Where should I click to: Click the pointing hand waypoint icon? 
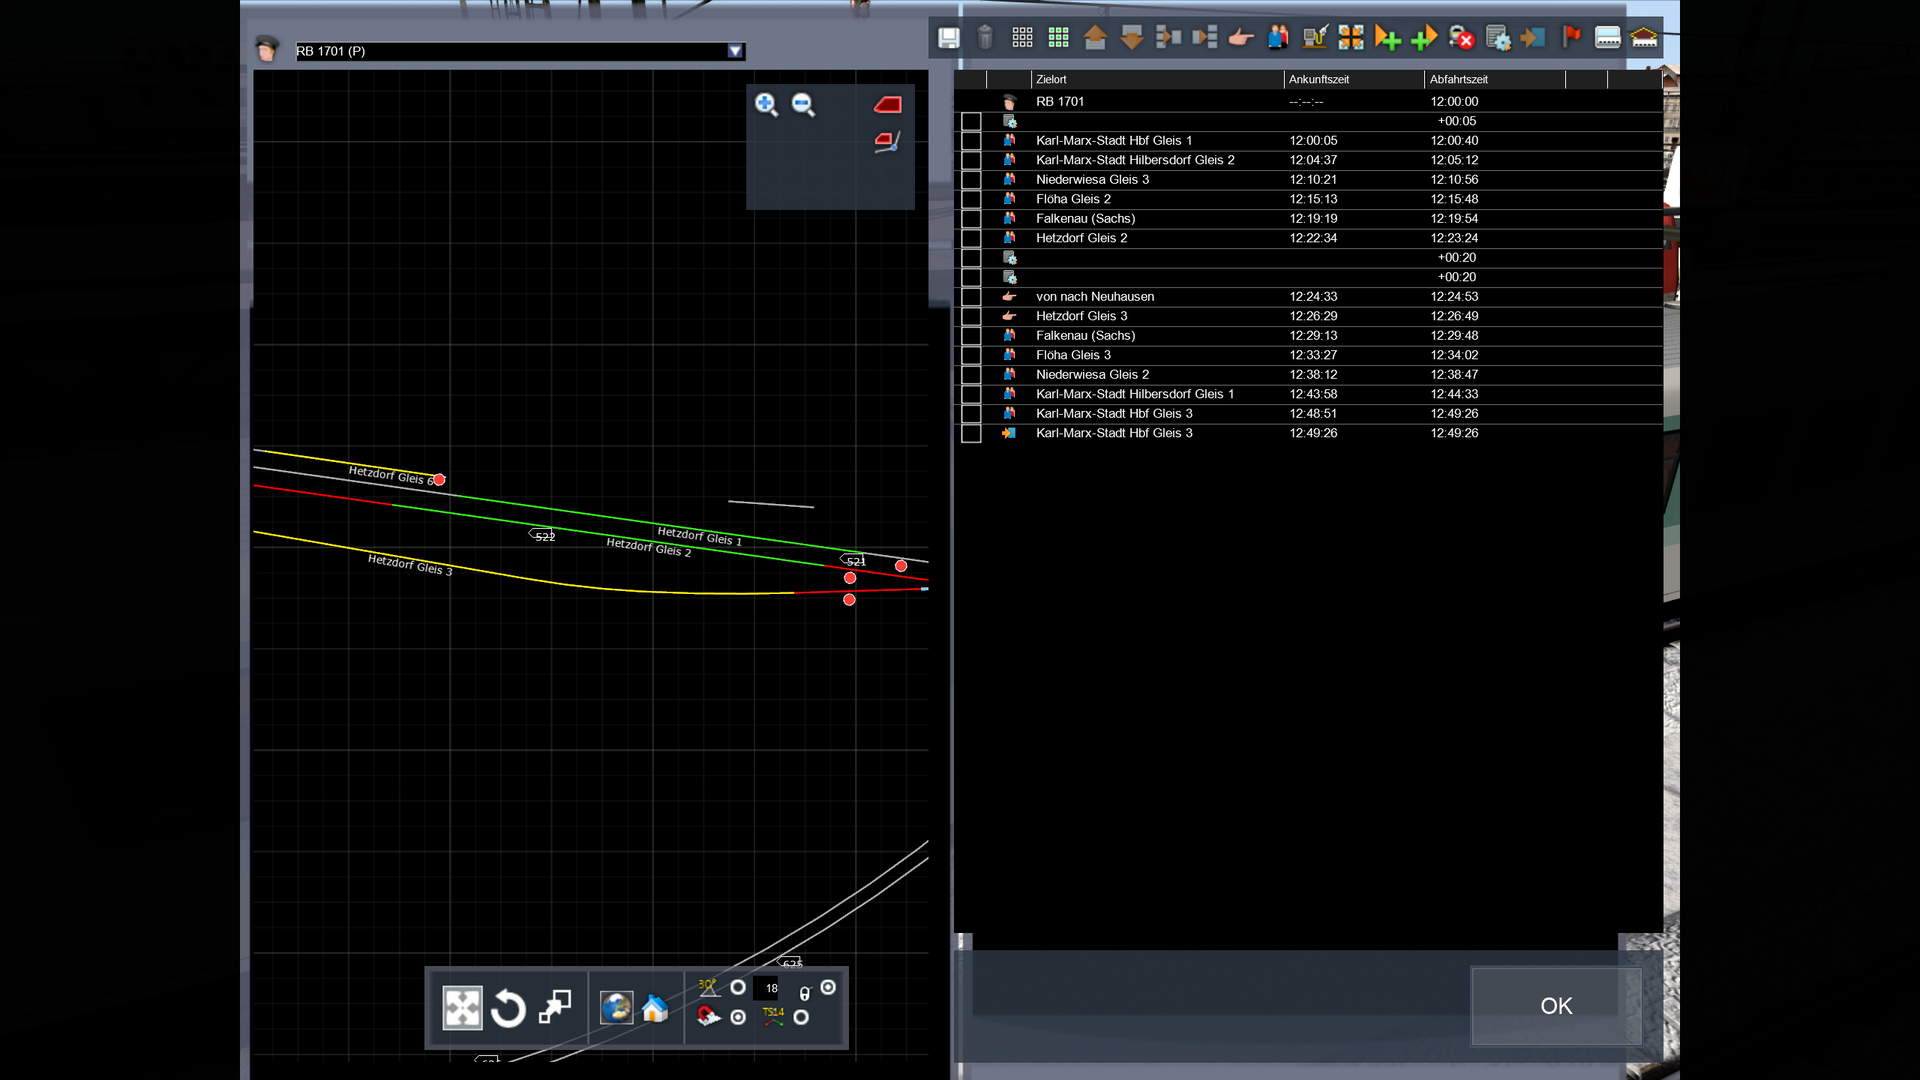point(1241,38)
